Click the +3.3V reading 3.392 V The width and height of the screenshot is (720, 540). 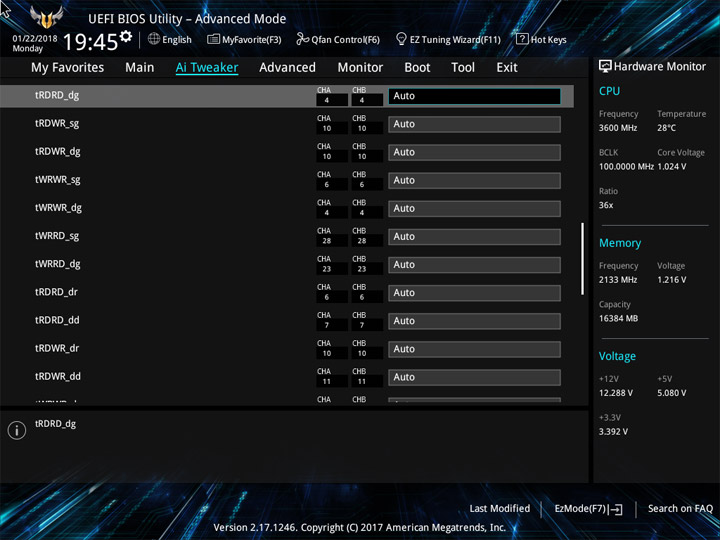pyautogui.click(x=613, y=432)
